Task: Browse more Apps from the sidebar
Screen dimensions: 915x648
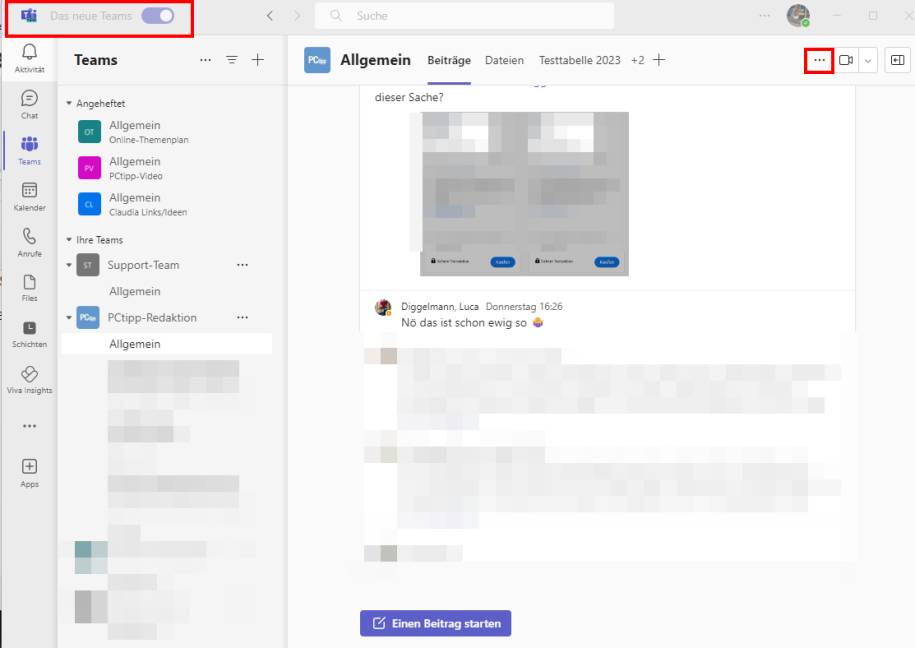Action: pyautogui.click(x=29, y=470)
